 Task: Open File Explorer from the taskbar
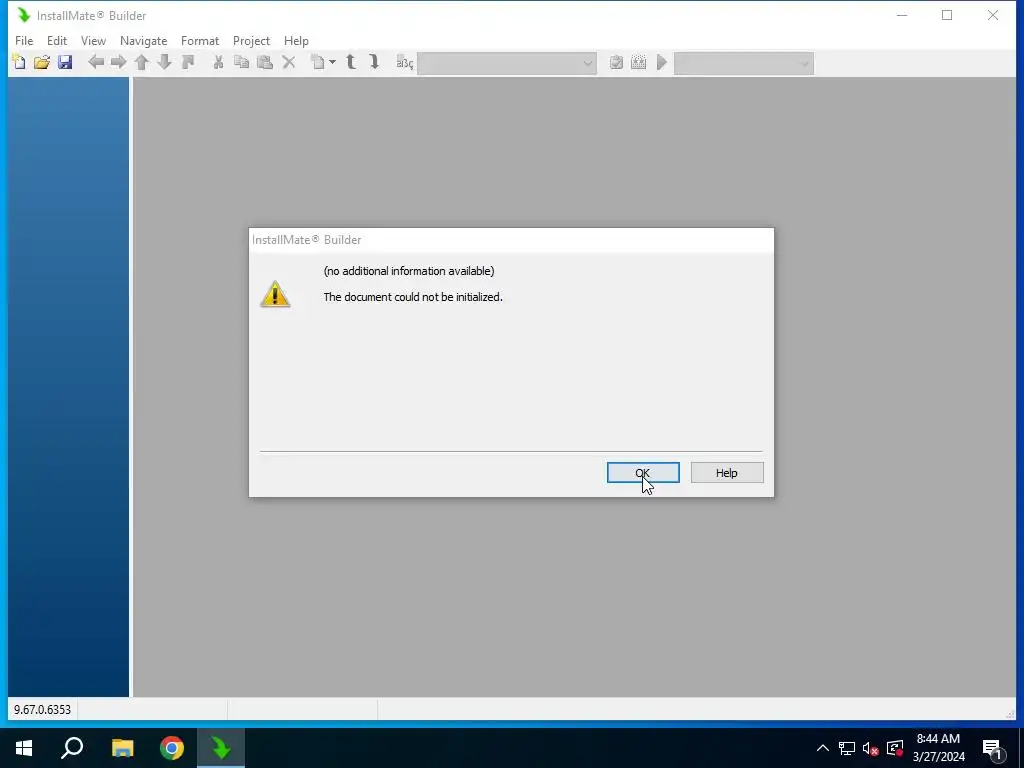coord(122,748)
